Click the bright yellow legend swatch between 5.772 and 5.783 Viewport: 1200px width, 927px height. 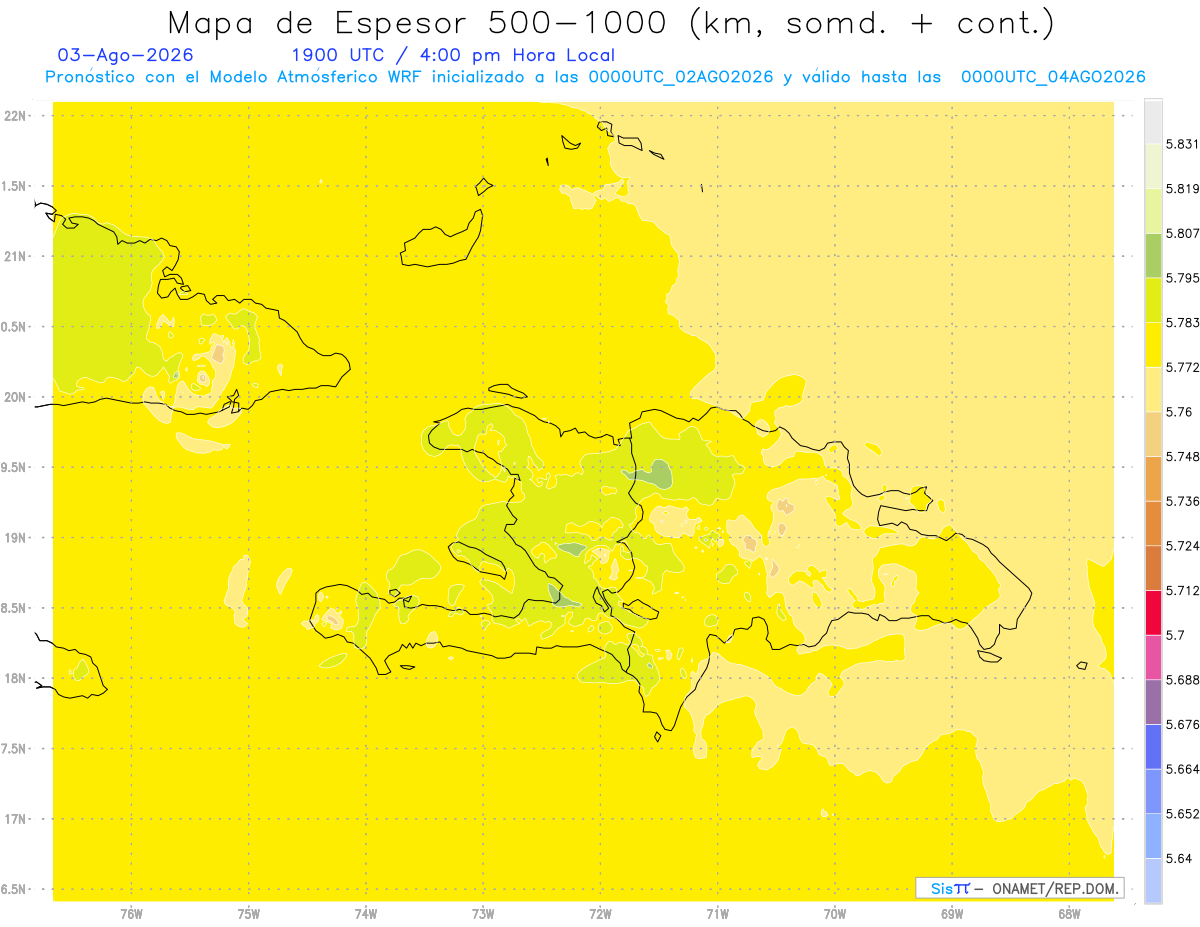1153,345
